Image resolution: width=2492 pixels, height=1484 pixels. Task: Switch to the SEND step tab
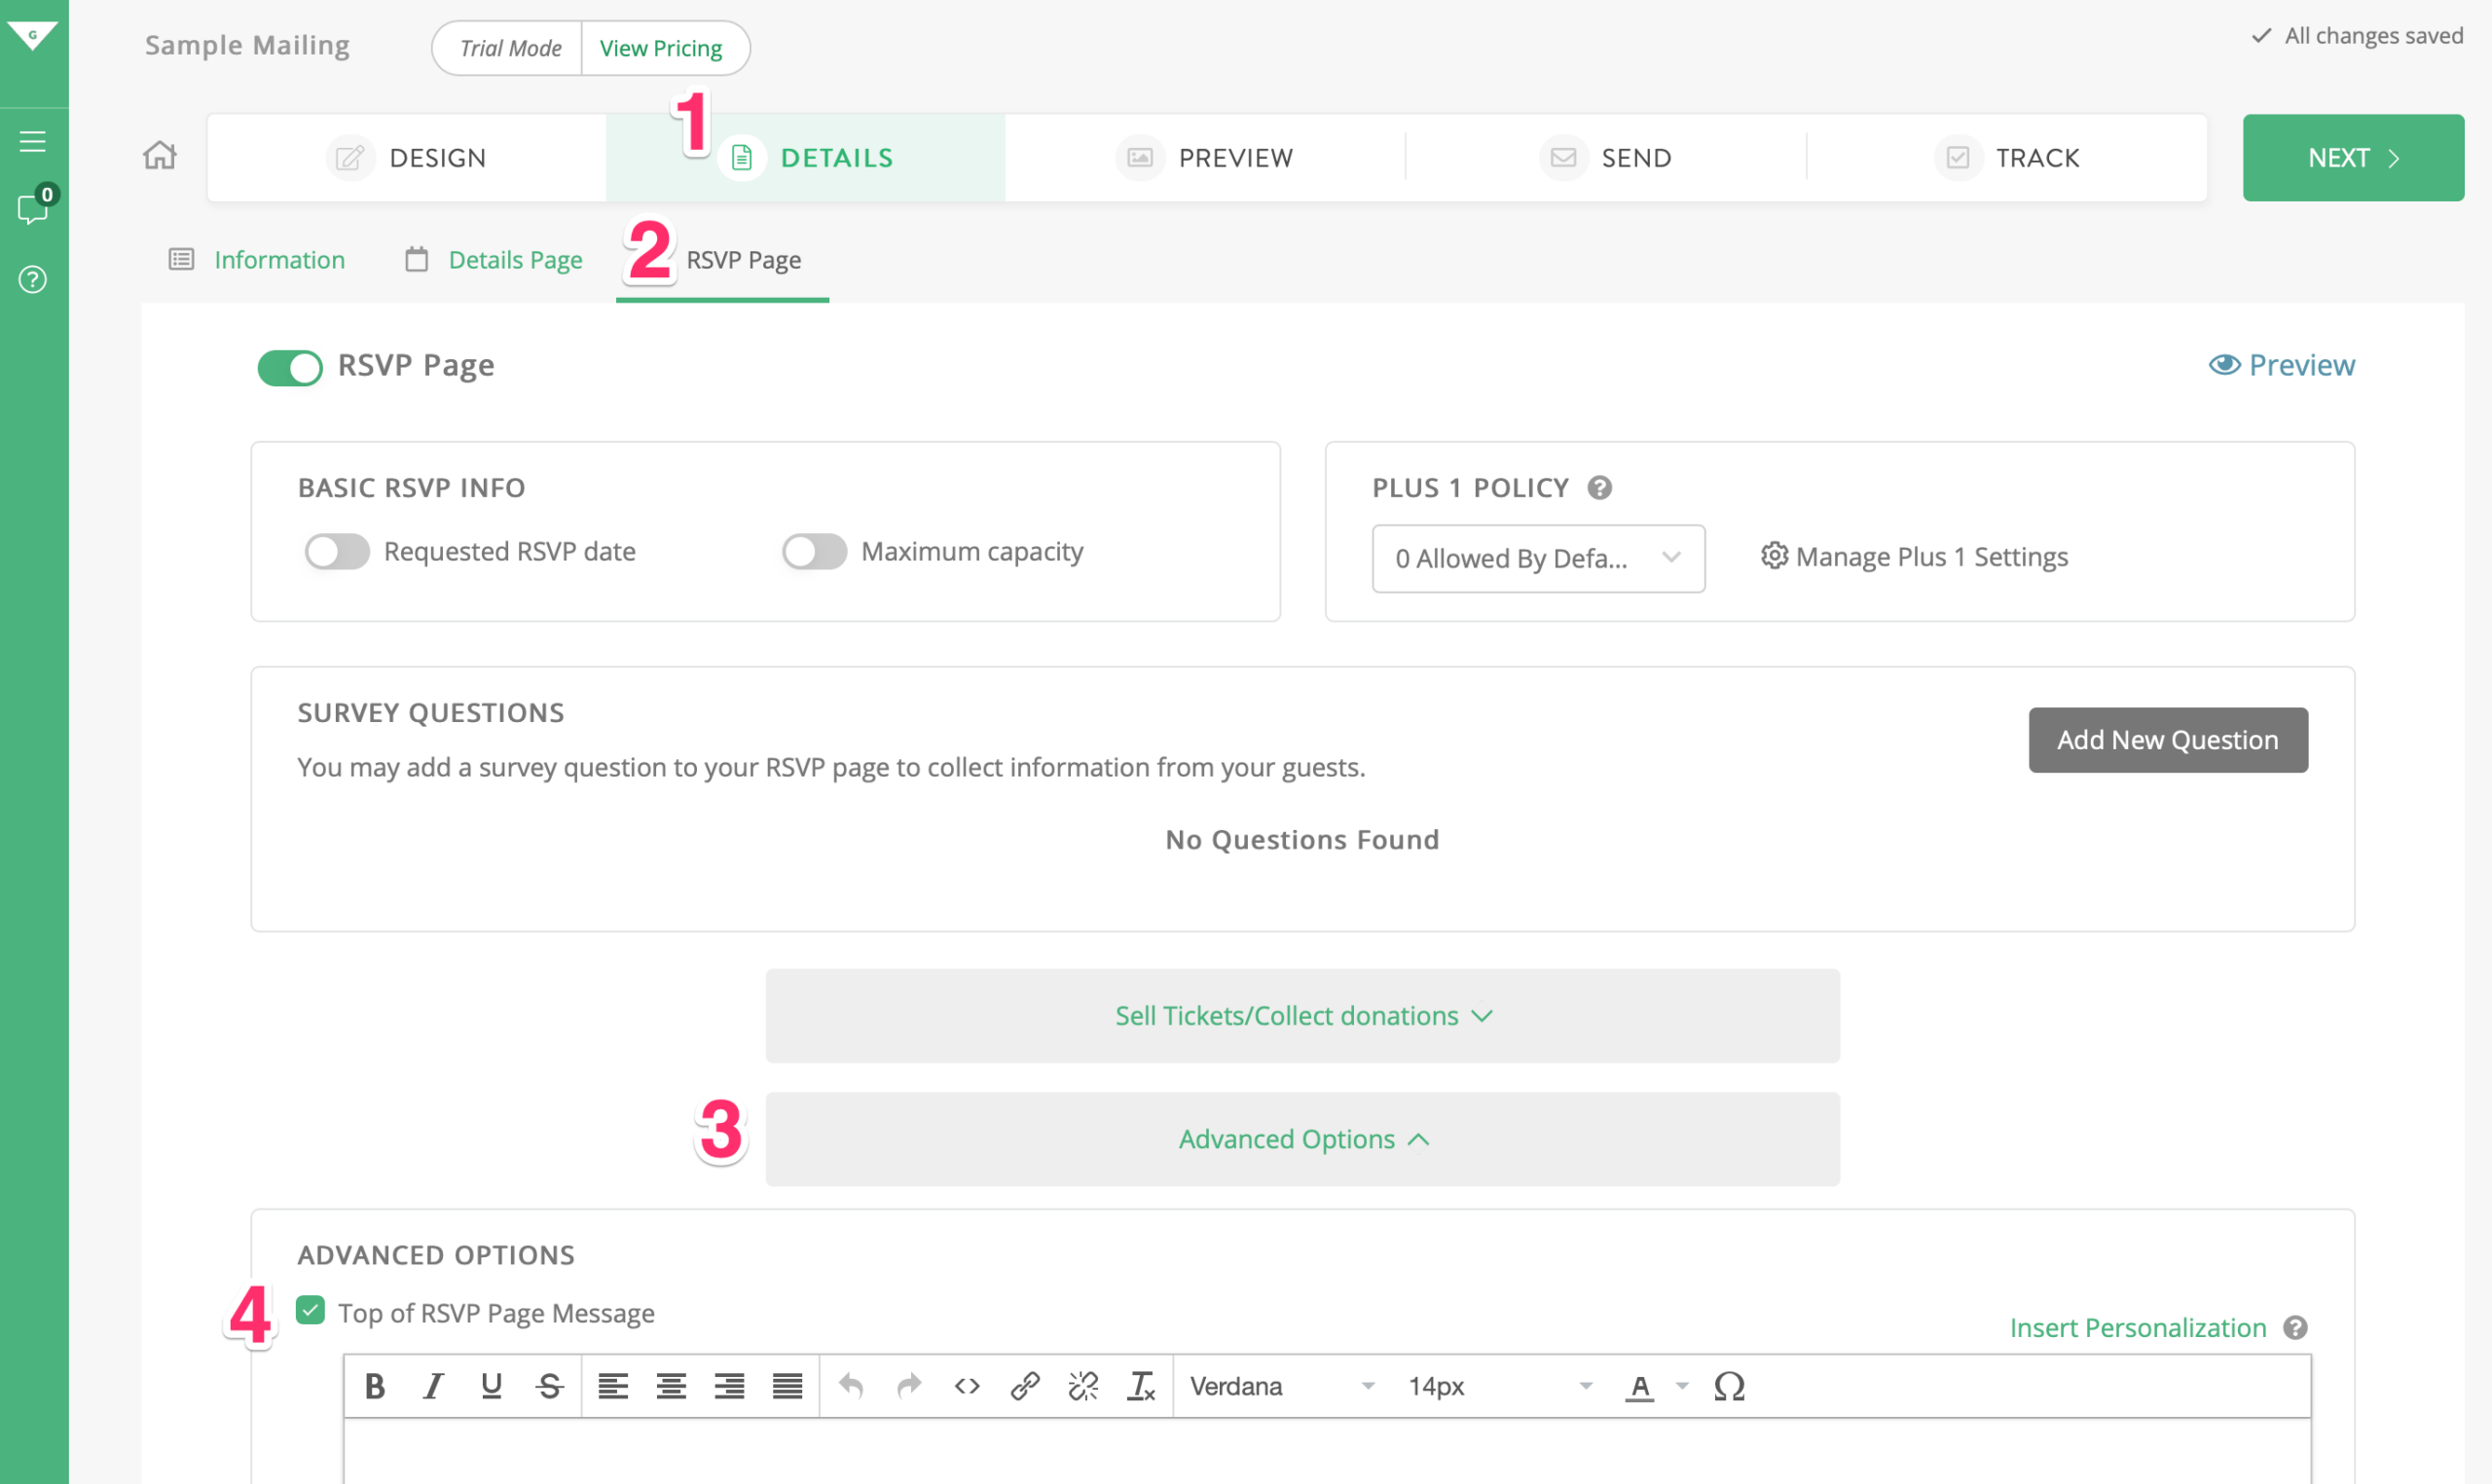pyautogui.click(x=1606, y=158)
